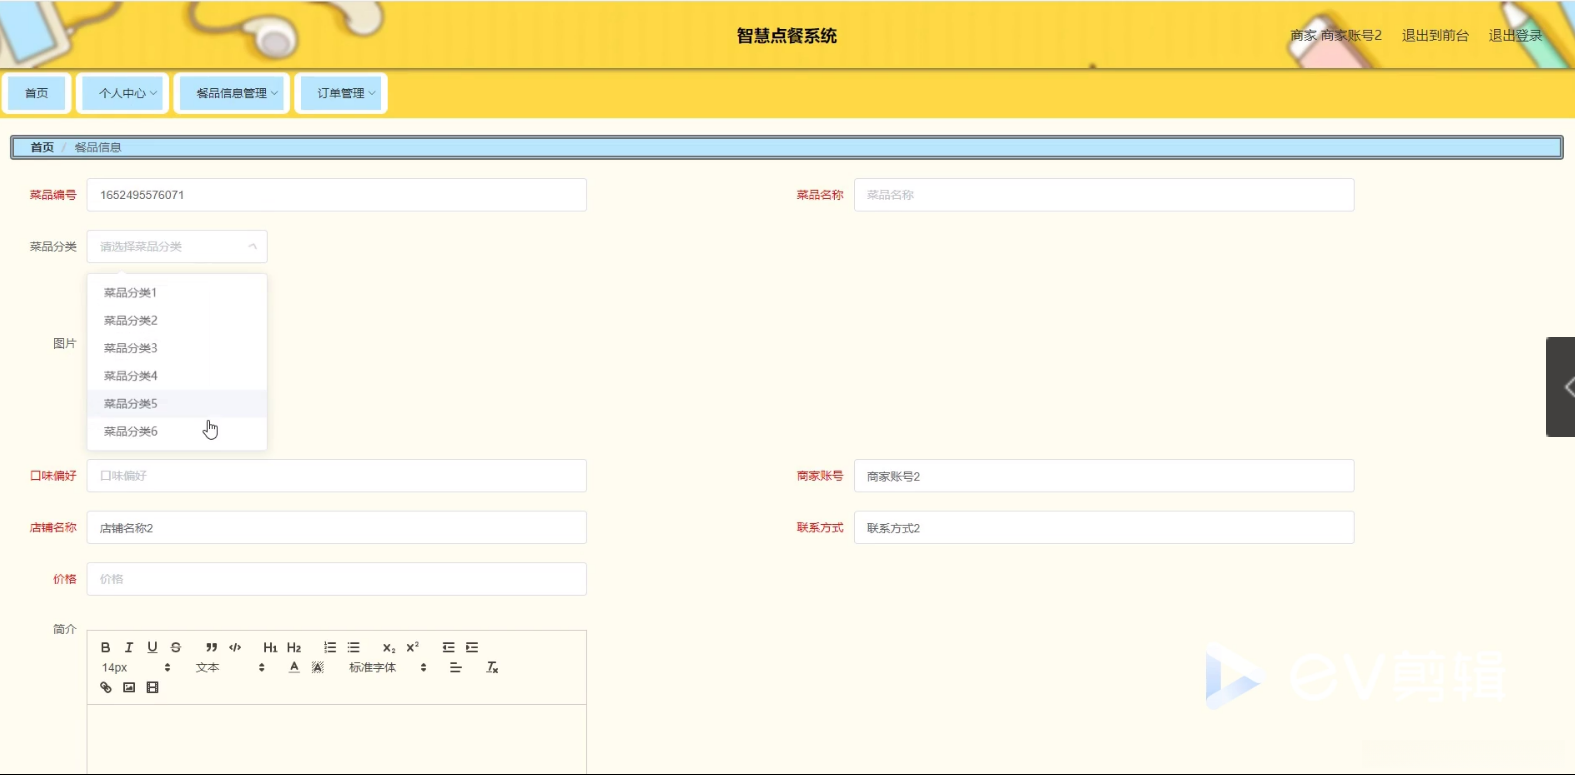This screenshot has height=775, width=1575.
Task: Open the text alignment options
Action: [456, 667]
